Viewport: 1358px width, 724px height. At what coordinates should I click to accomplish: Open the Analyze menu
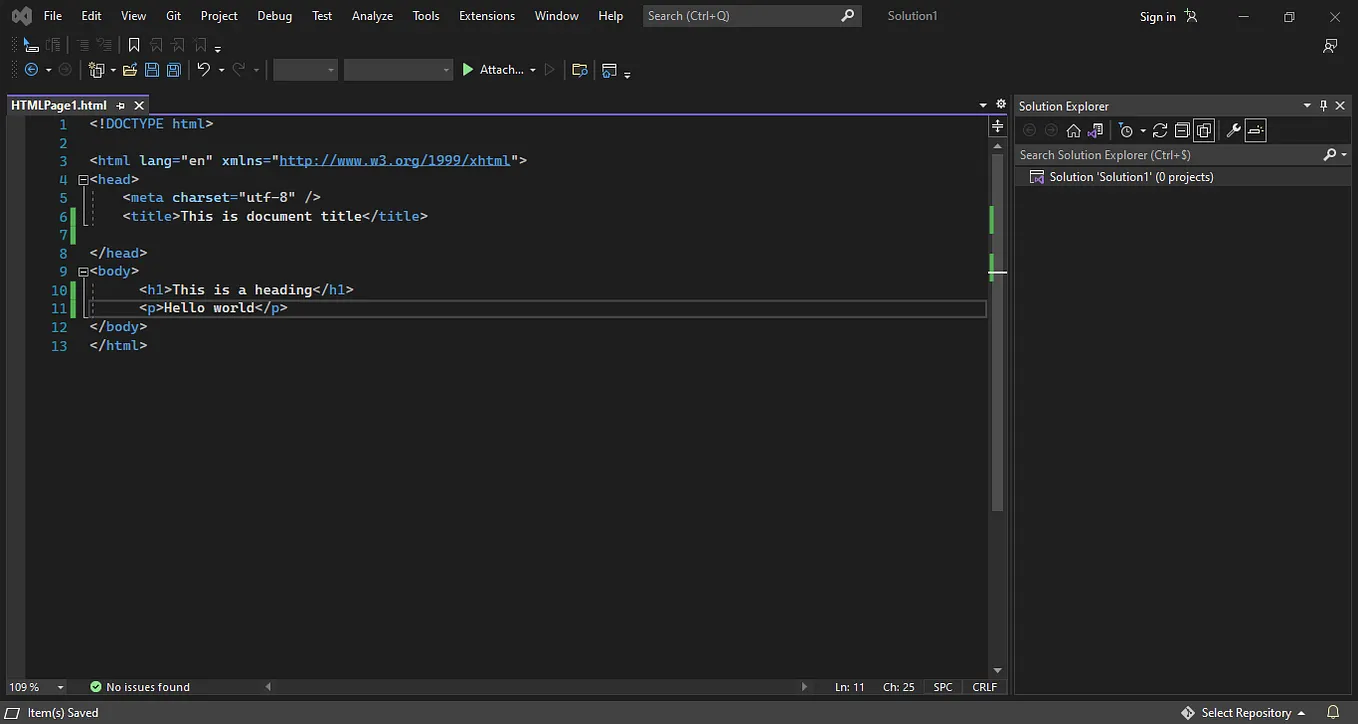click(372, 16)
